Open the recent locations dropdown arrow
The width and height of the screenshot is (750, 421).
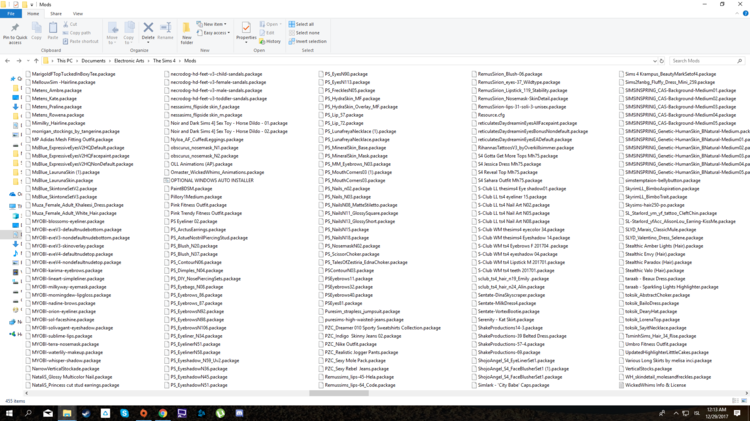coord(28,61)
